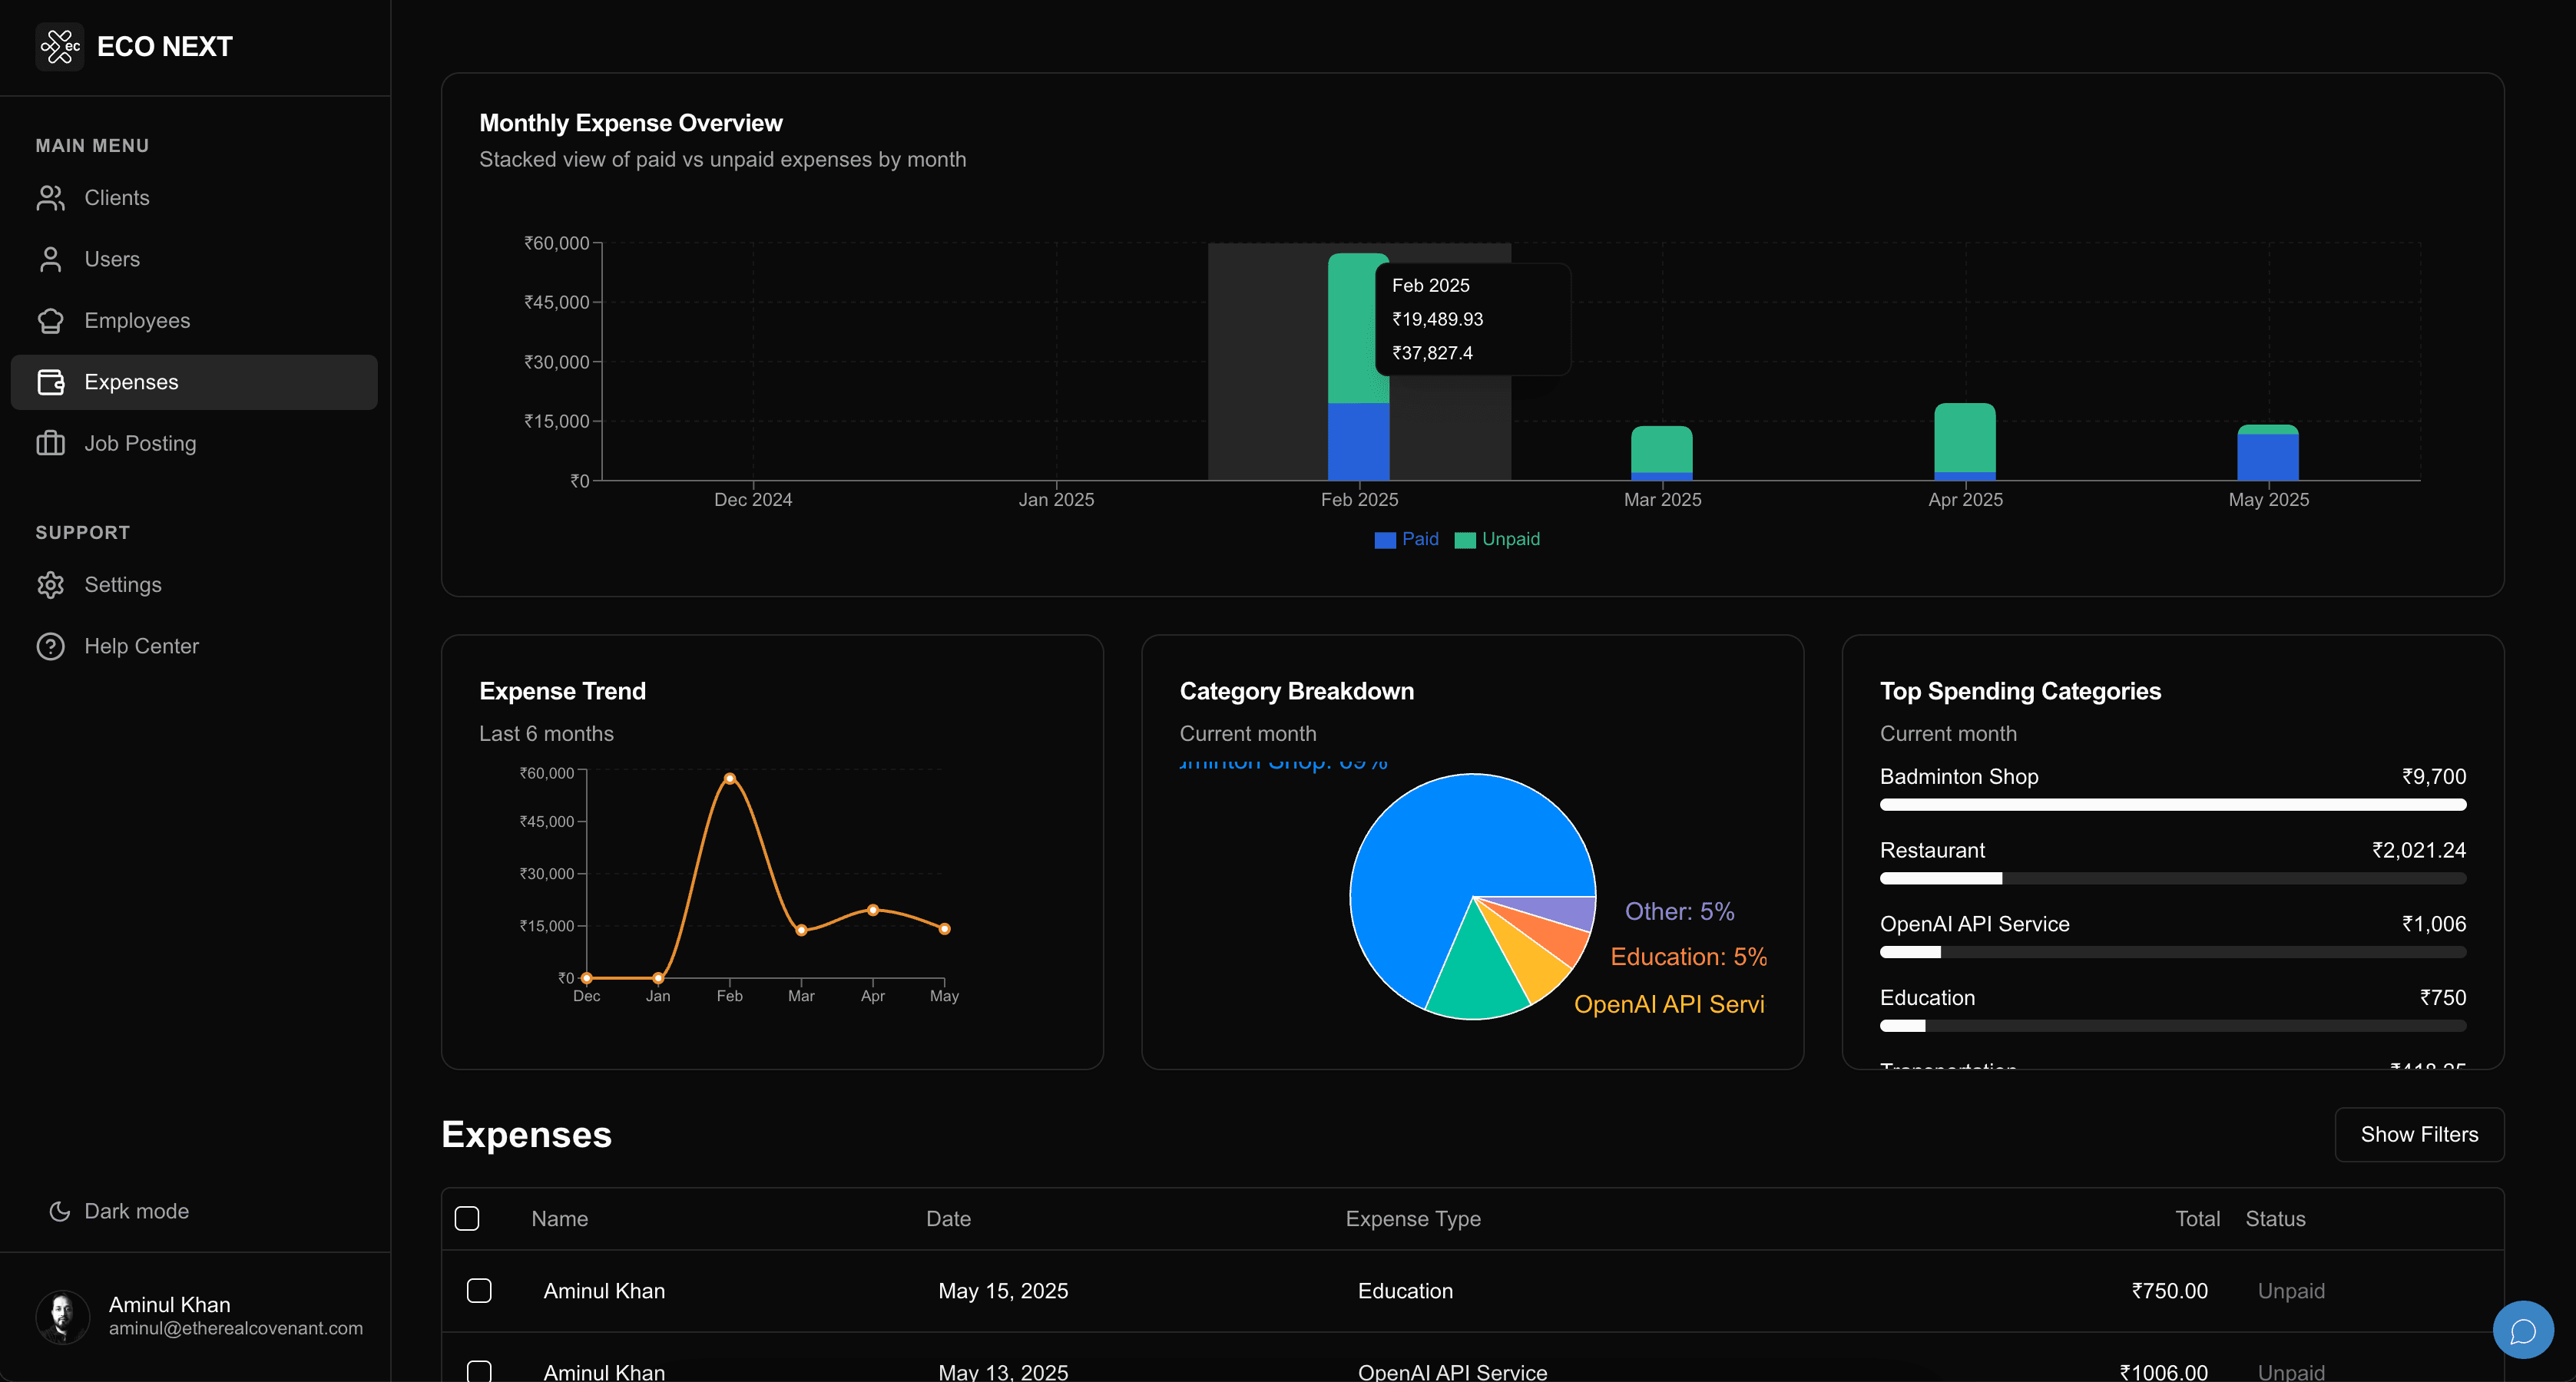Click the Badminton Shop progress bar

pyautogui.click(x=2172, y=805)
